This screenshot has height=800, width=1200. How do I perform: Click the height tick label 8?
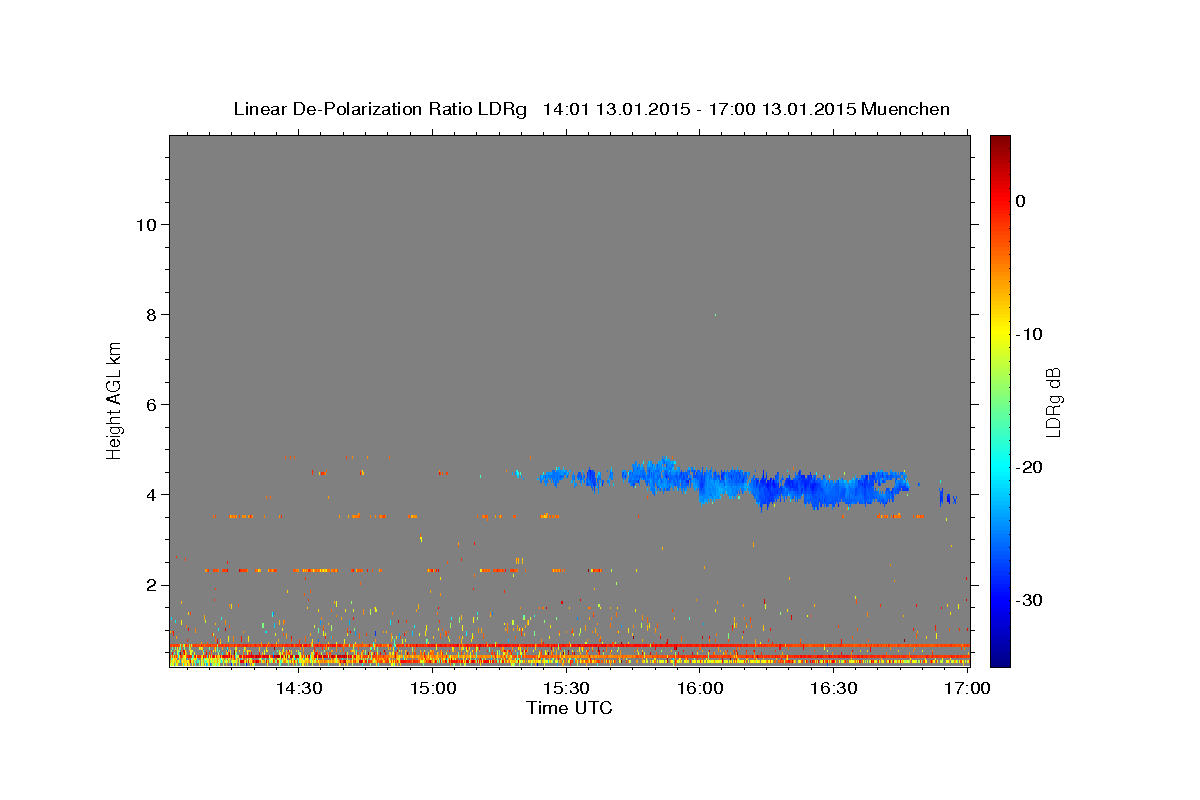tap(149, 314)
